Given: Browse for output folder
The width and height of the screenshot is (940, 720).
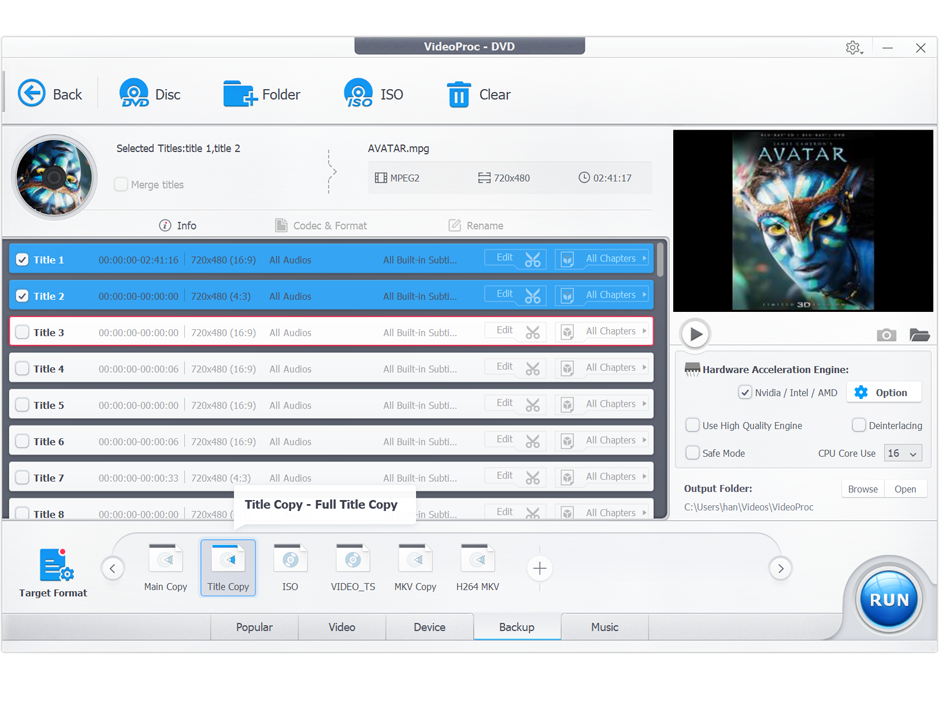Looking at the screenshot, I should [863, 489].
